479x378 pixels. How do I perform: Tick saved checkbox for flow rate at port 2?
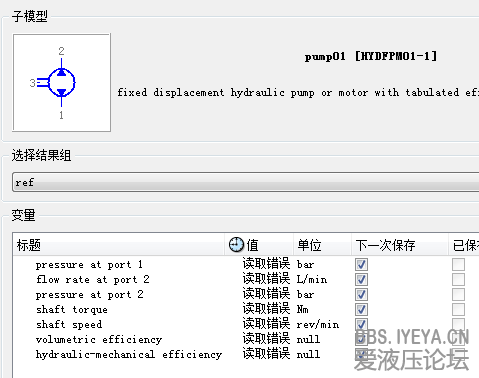pos(458,279)
